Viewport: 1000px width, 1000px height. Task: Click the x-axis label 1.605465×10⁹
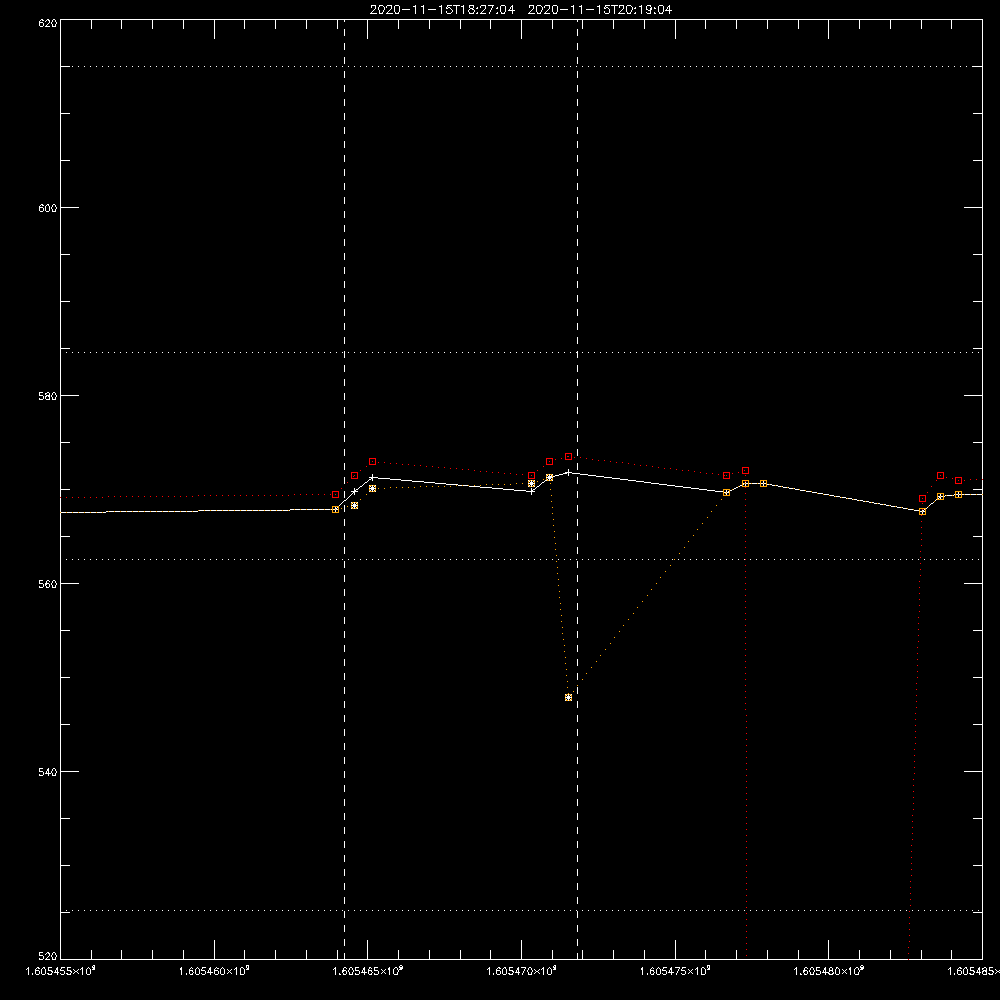click(x=368, y=971)
